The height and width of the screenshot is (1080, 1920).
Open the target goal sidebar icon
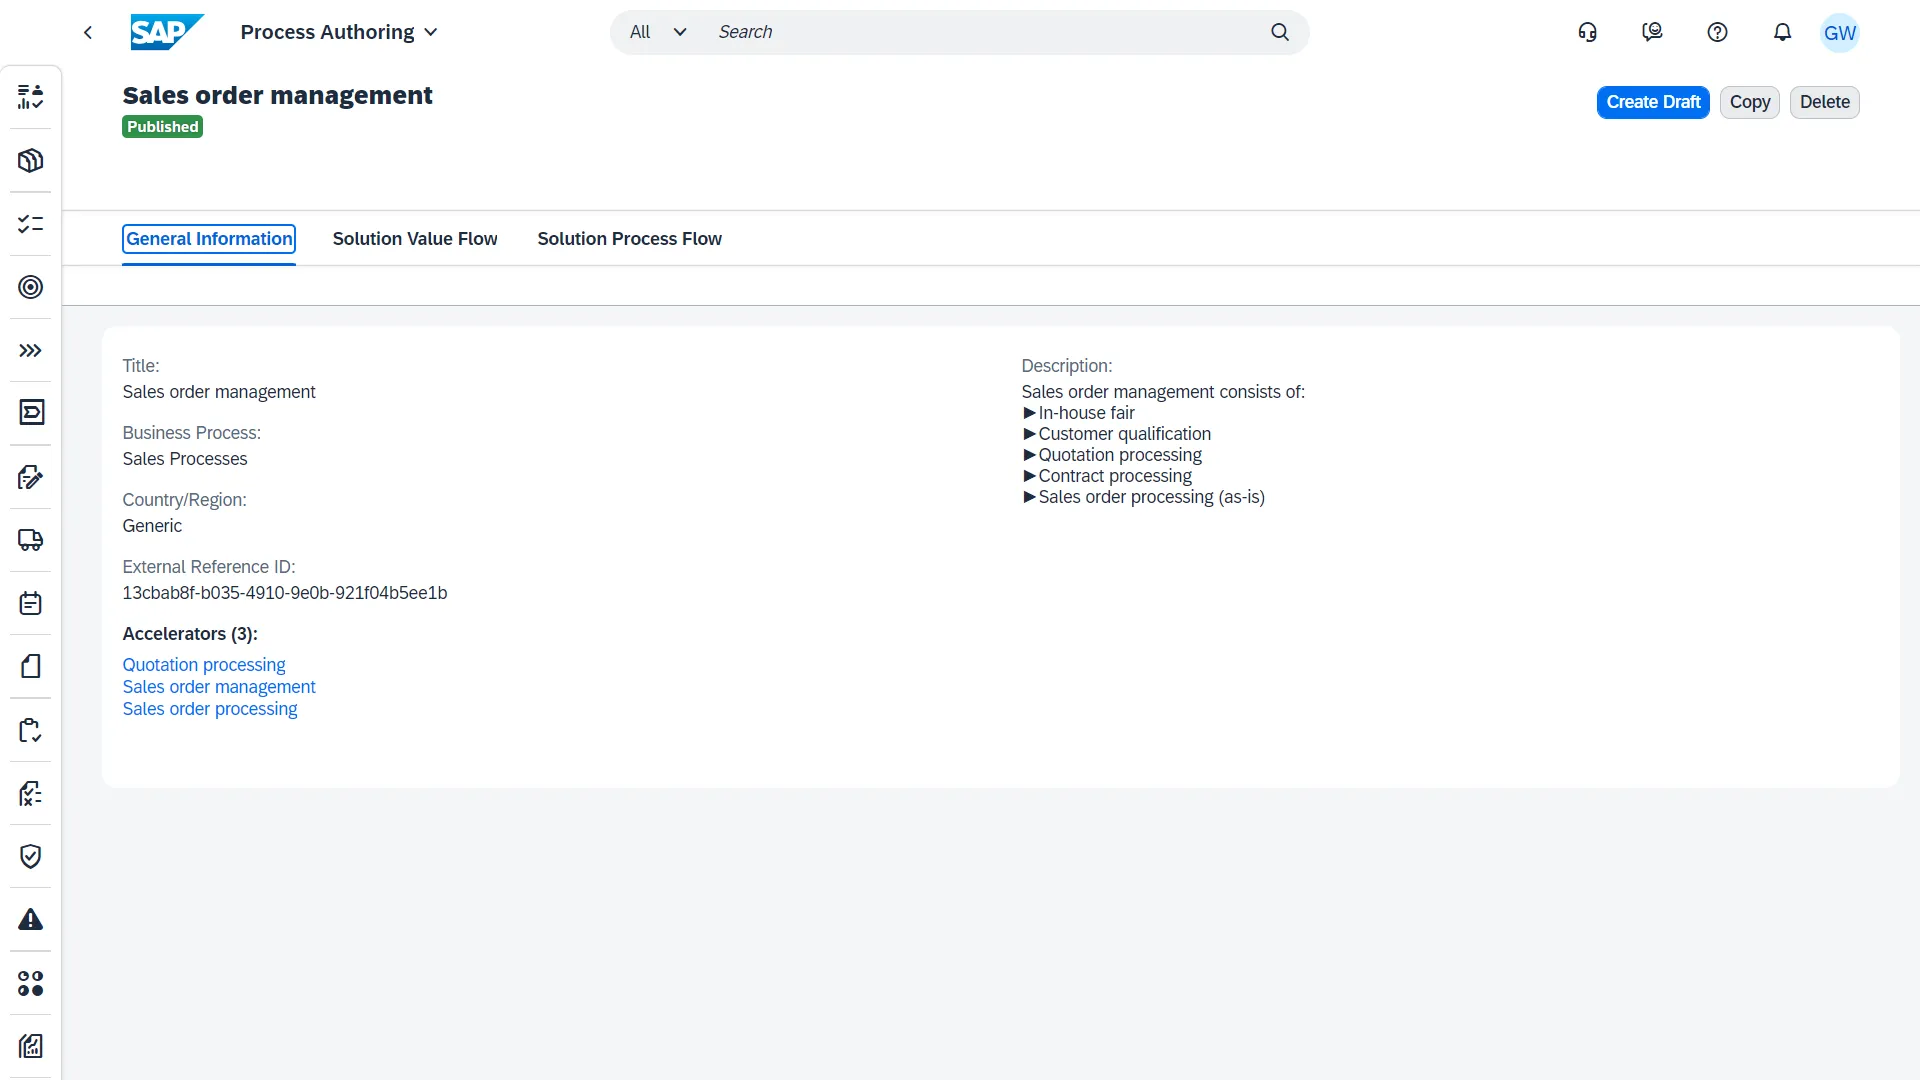point(31,287)
